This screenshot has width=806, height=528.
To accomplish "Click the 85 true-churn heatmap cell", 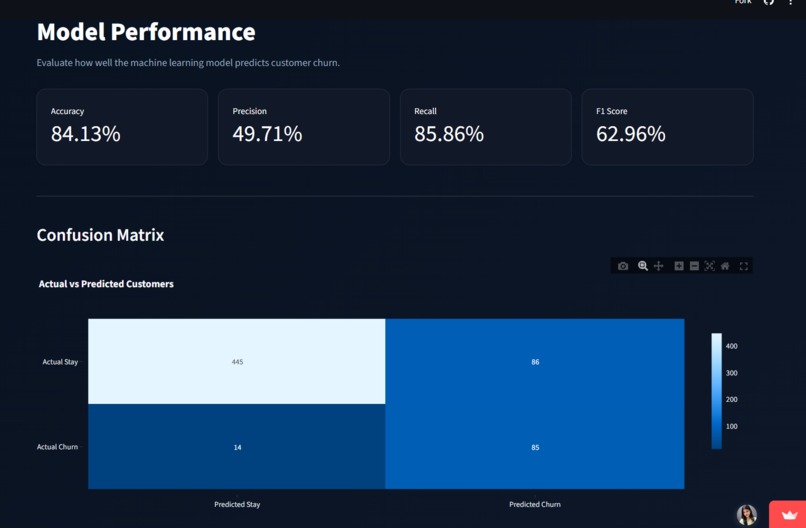I will [x=535, y=447].
